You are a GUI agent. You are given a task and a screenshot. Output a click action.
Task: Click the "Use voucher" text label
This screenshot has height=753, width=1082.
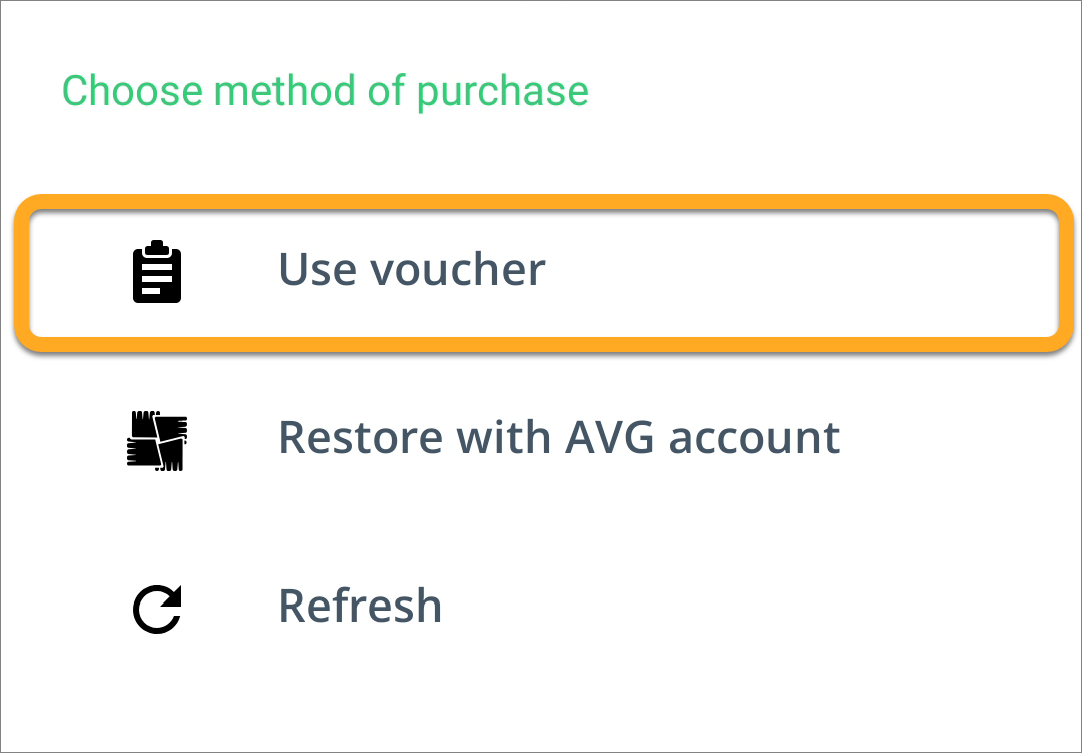(x=411, y=269)
